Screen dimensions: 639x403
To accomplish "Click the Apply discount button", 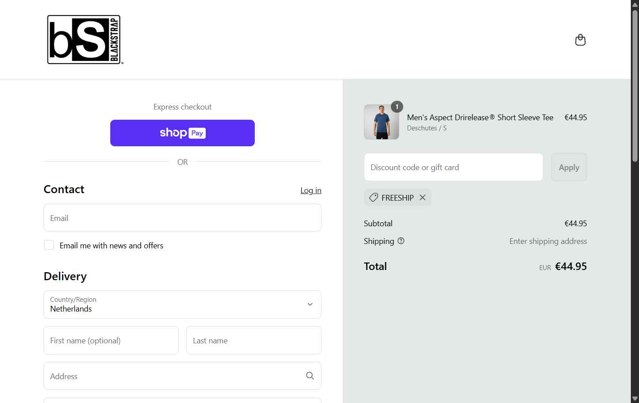I will [568, 167].
